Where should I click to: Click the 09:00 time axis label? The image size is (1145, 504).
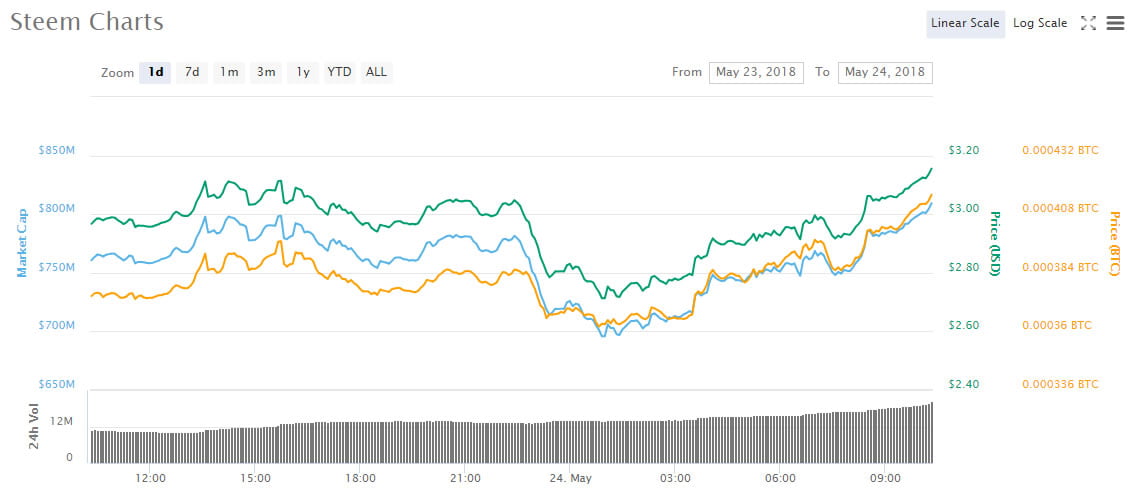click(886, 479)
